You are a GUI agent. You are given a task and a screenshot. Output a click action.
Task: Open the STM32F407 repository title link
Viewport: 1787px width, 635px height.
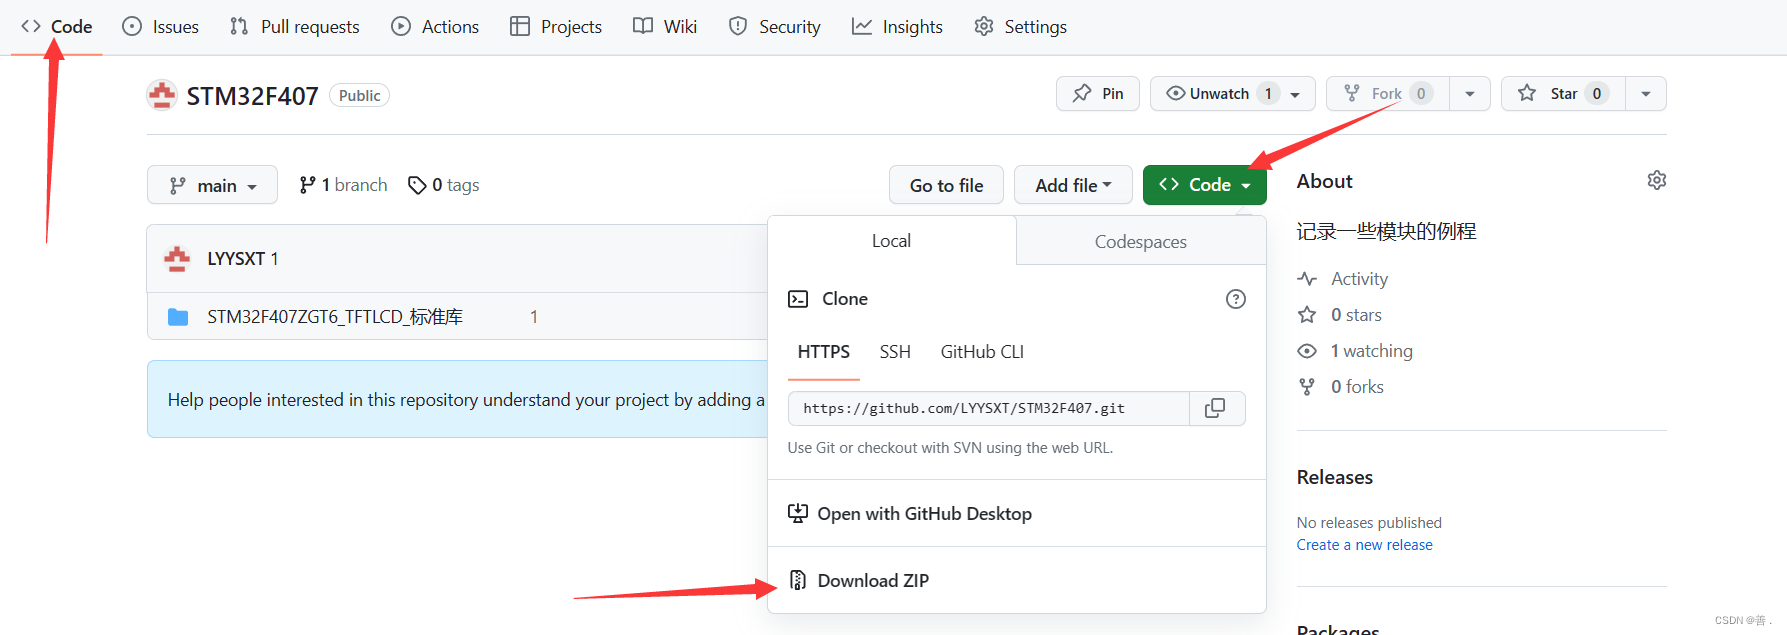pyautogui.click(x=252, y=96)
